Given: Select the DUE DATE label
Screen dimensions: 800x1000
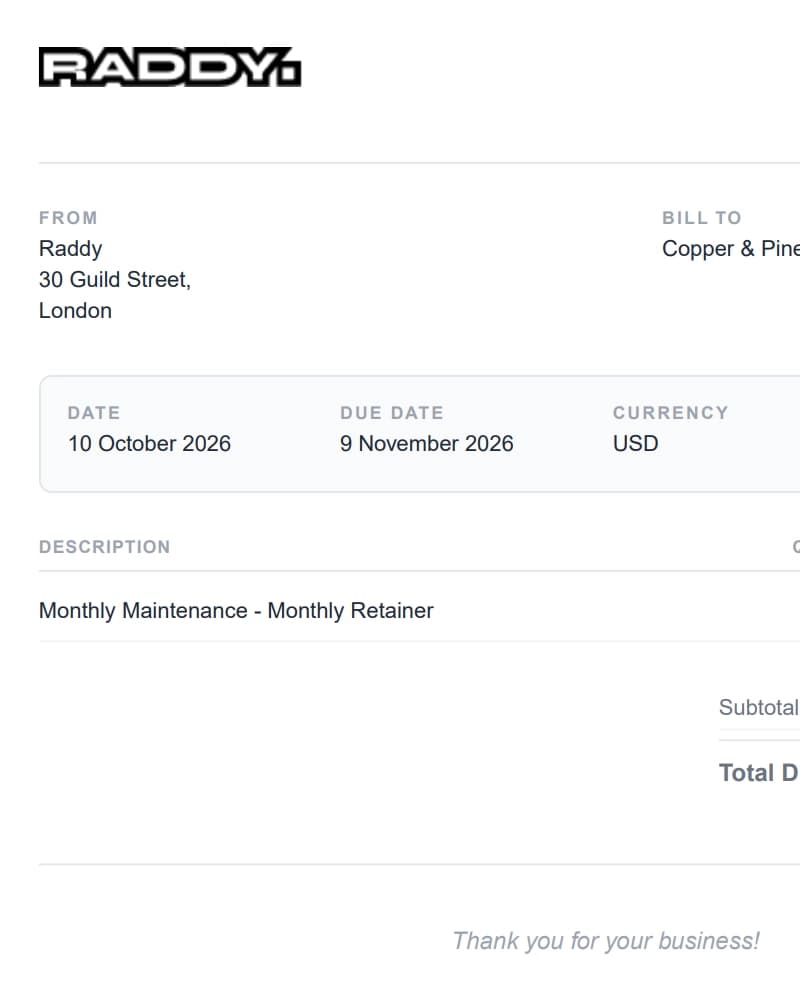Looking at the screenshot, I should [392, 413].
